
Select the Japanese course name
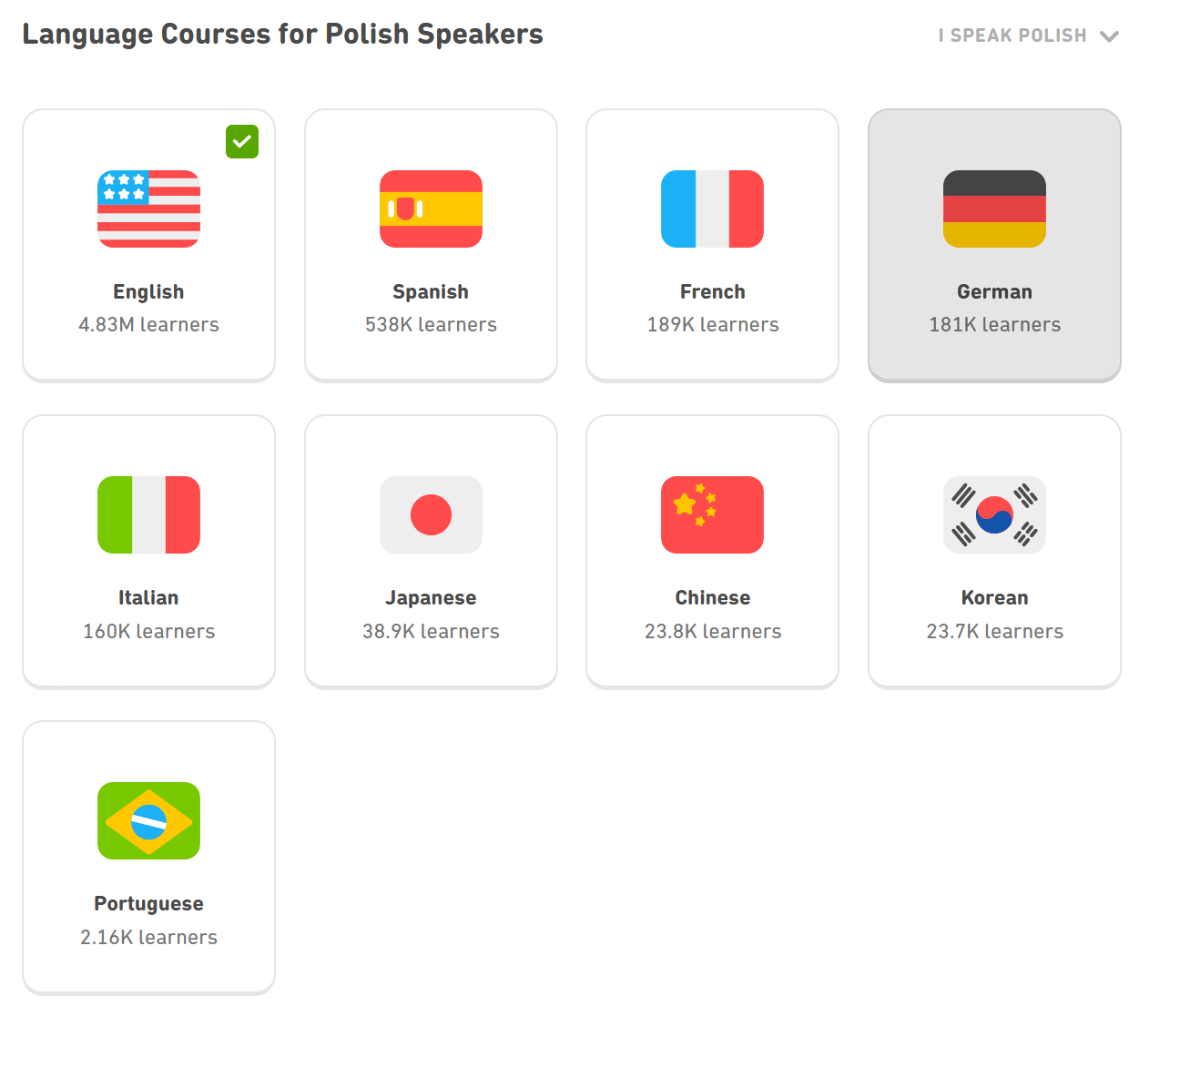(x=430, y=598)
